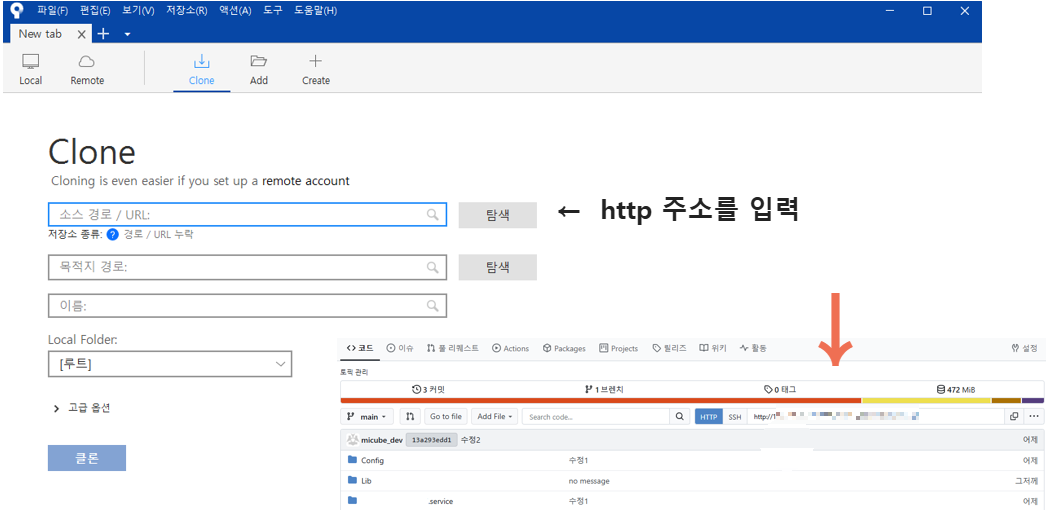This screenshot has width=1046, height=532.
Task: Open the 위키 tab
Action: (713, 348)
